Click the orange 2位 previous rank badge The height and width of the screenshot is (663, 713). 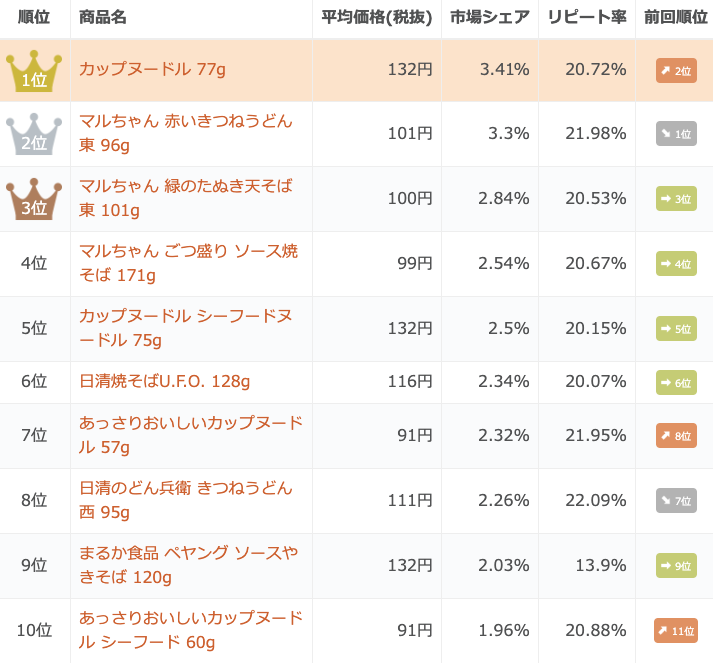(x=676, y=70)
